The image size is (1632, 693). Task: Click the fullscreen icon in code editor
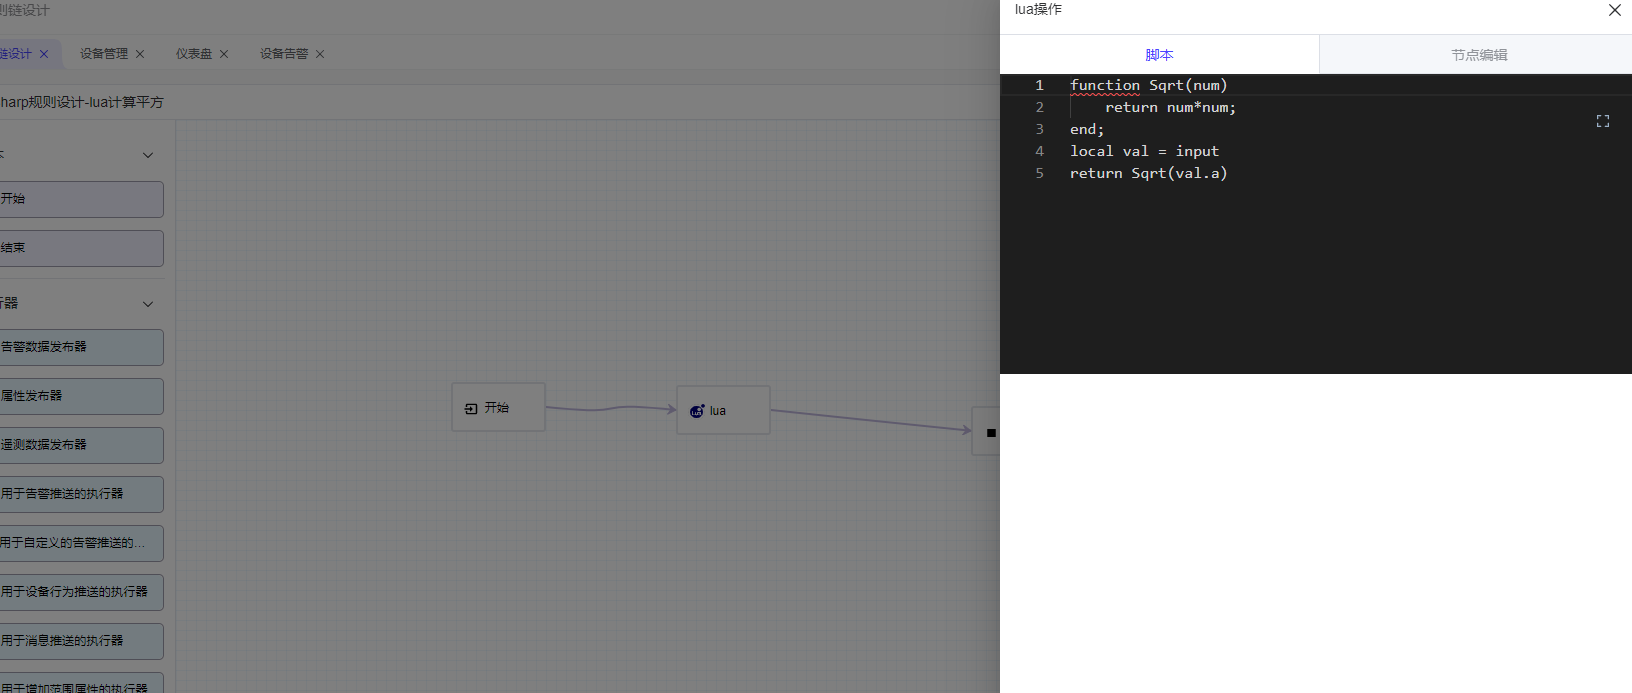click(1602, 121)
